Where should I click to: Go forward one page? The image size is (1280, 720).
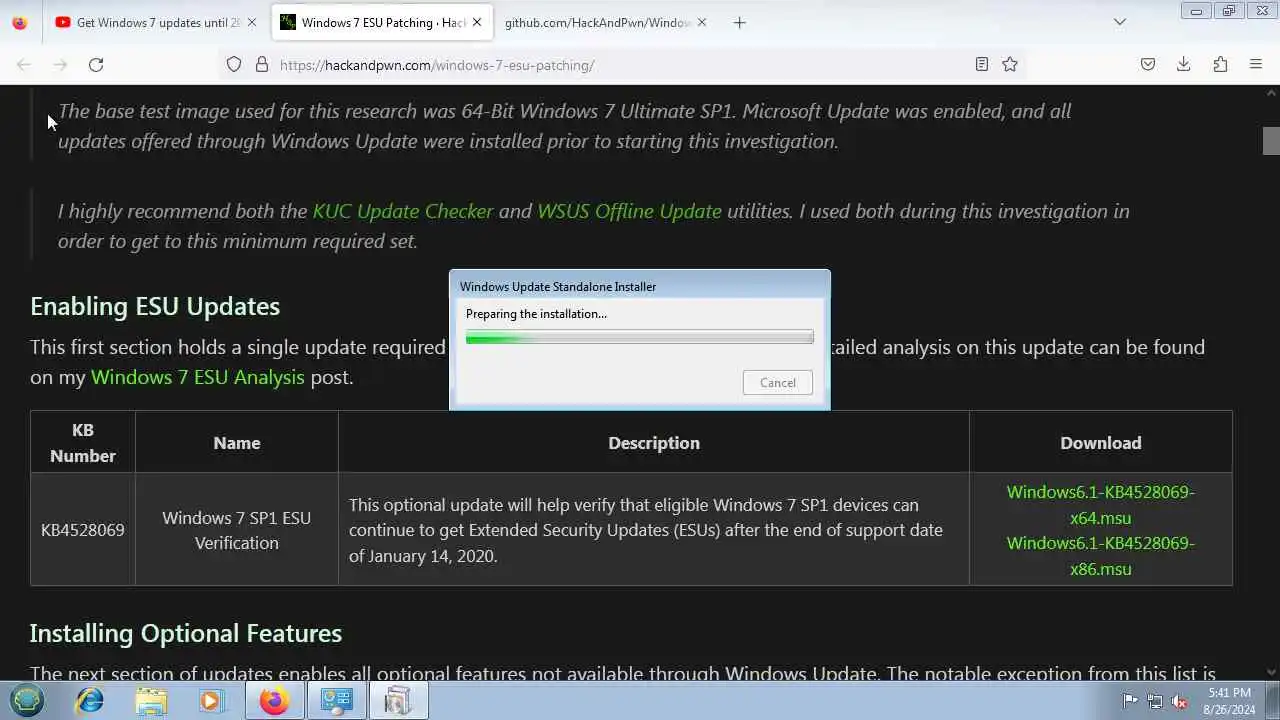click(x=60, y=65)
